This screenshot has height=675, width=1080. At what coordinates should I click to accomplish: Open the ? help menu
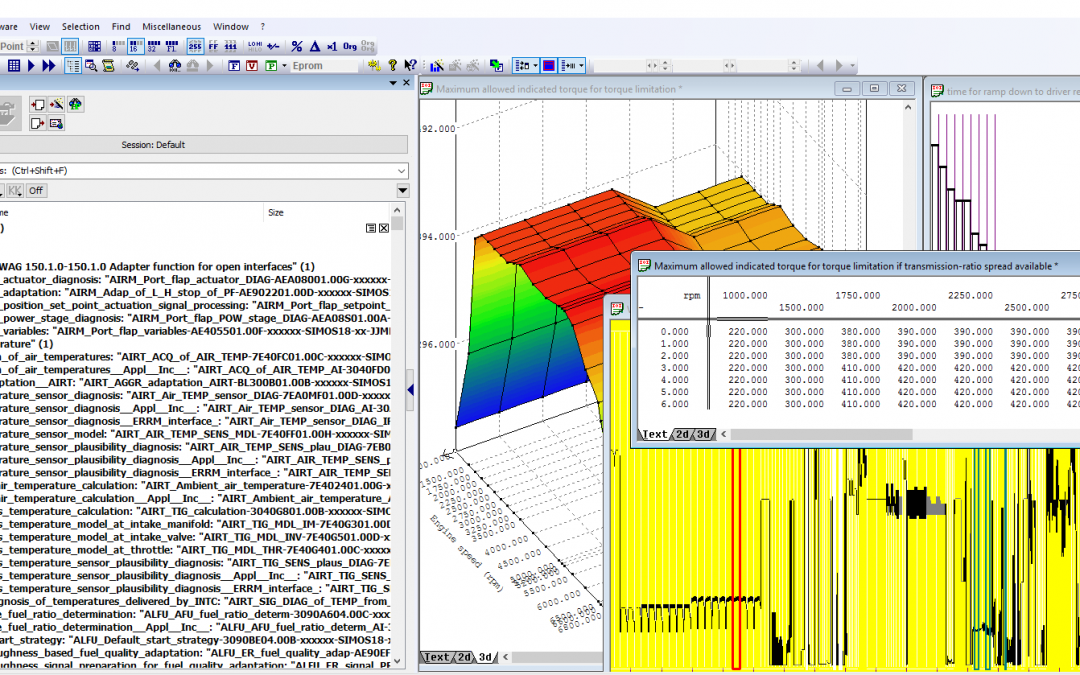262,26
